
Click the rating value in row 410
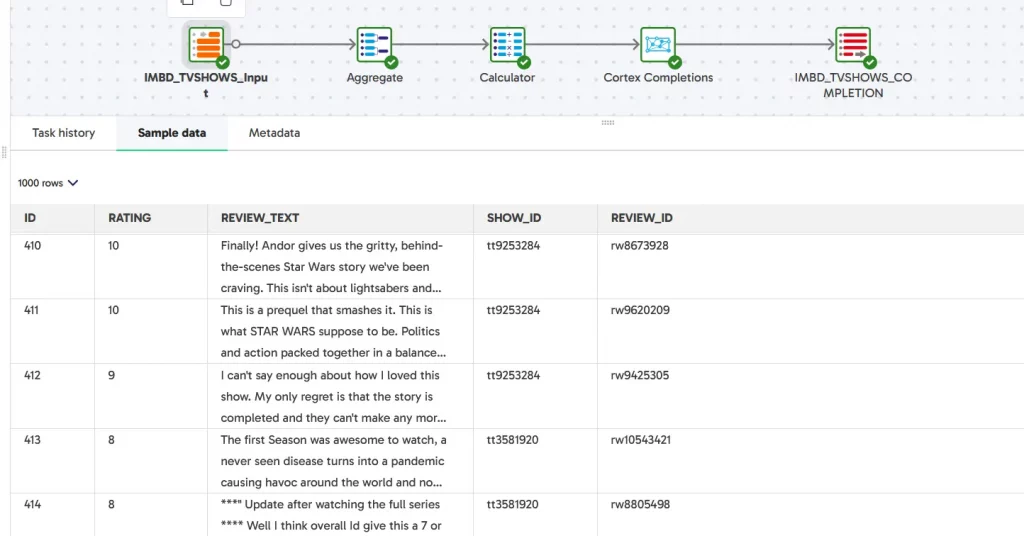114,245
